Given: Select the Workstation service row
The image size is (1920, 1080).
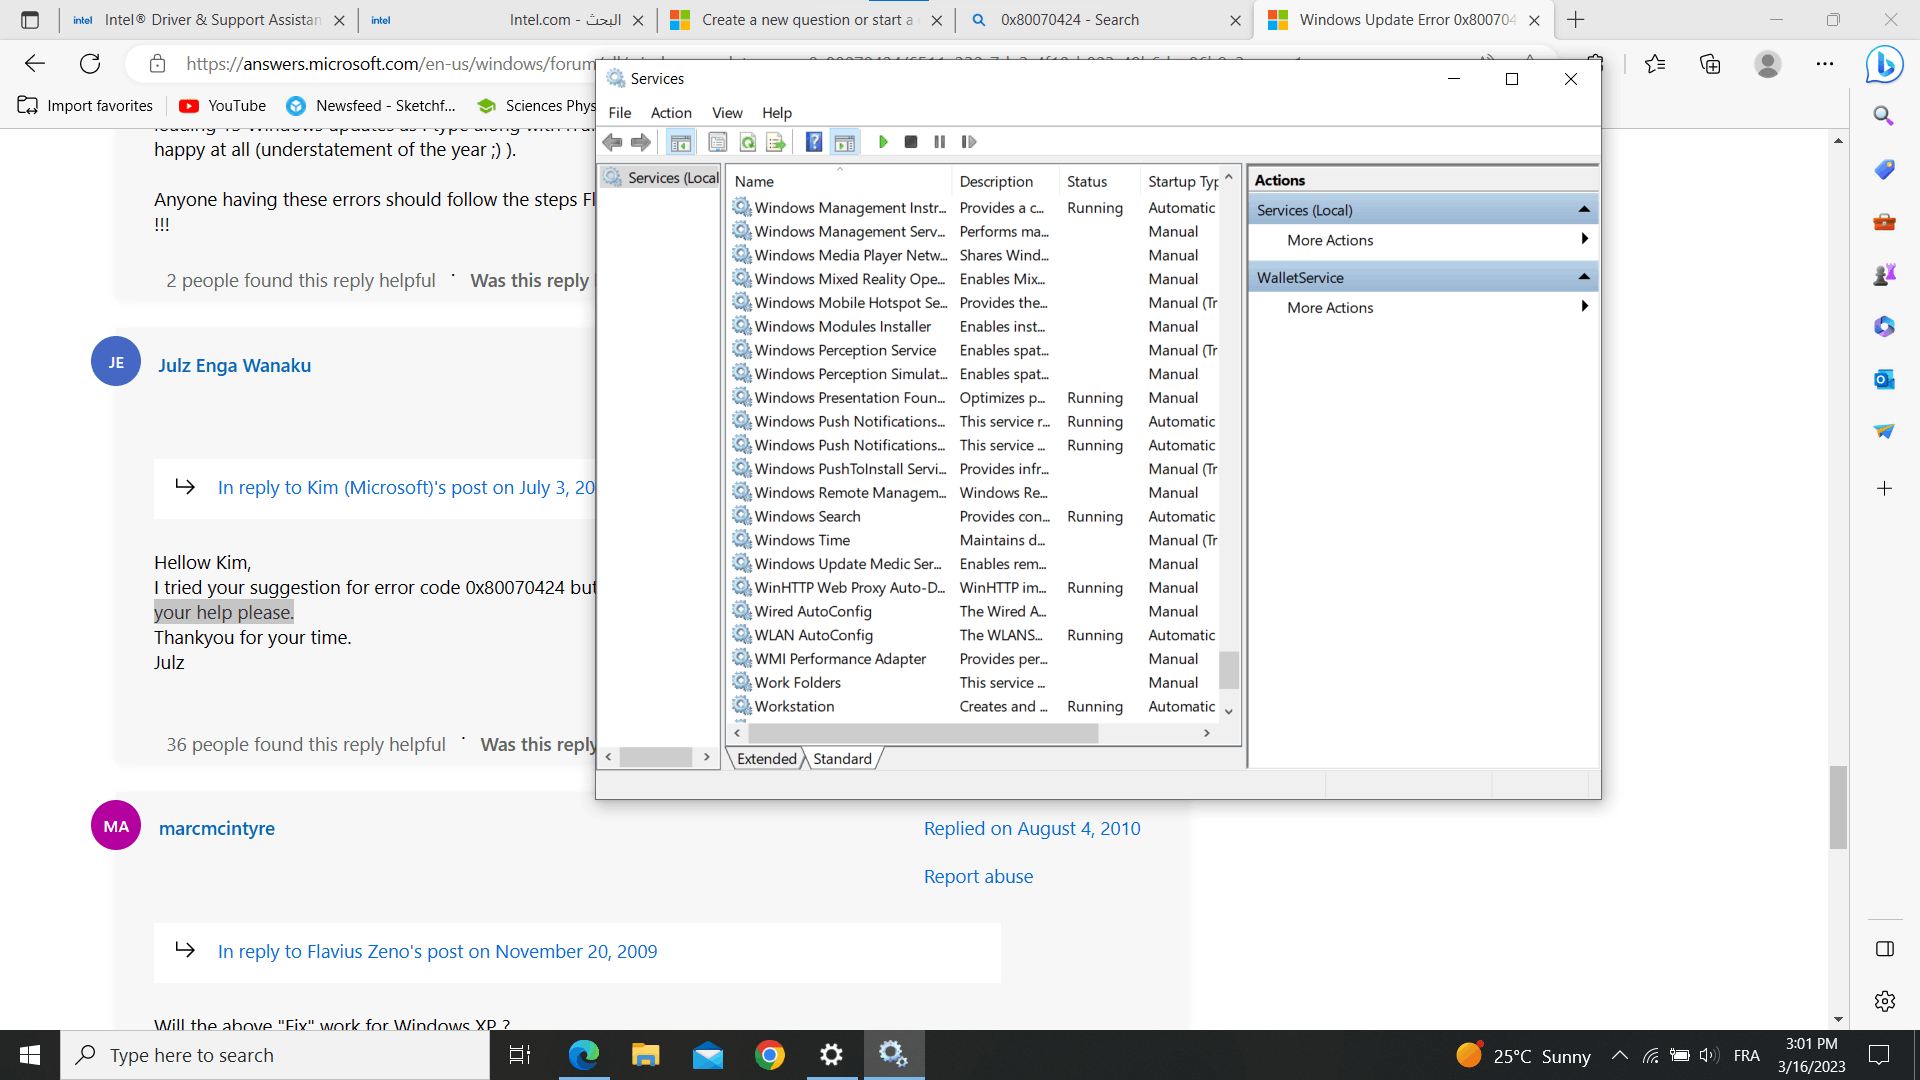Looking at the screenshot, I should [x=975, y=707].
